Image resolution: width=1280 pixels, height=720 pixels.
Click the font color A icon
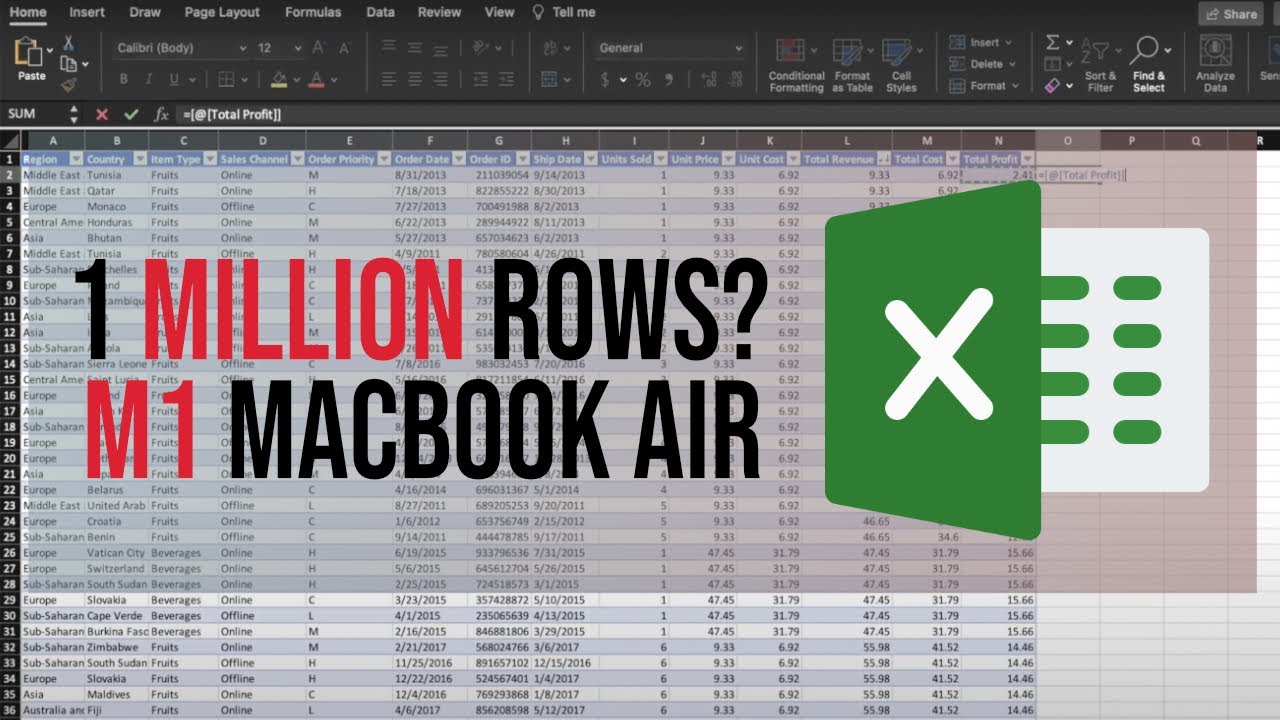[x=317, y=79]
